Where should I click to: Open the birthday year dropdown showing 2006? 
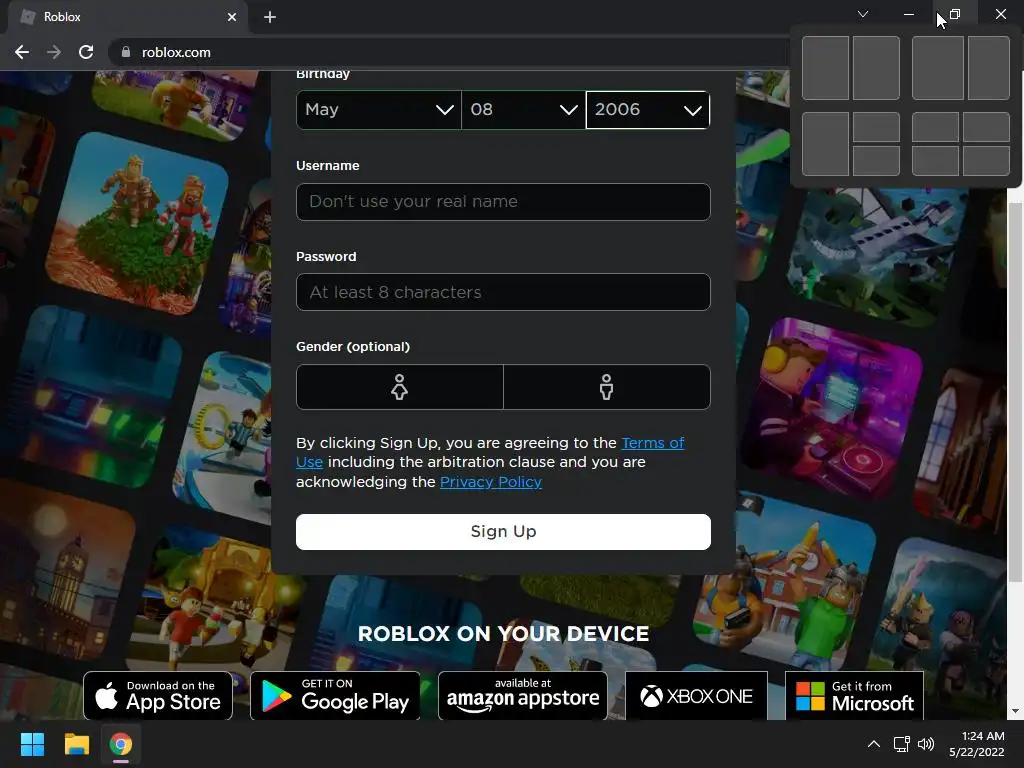648,110
